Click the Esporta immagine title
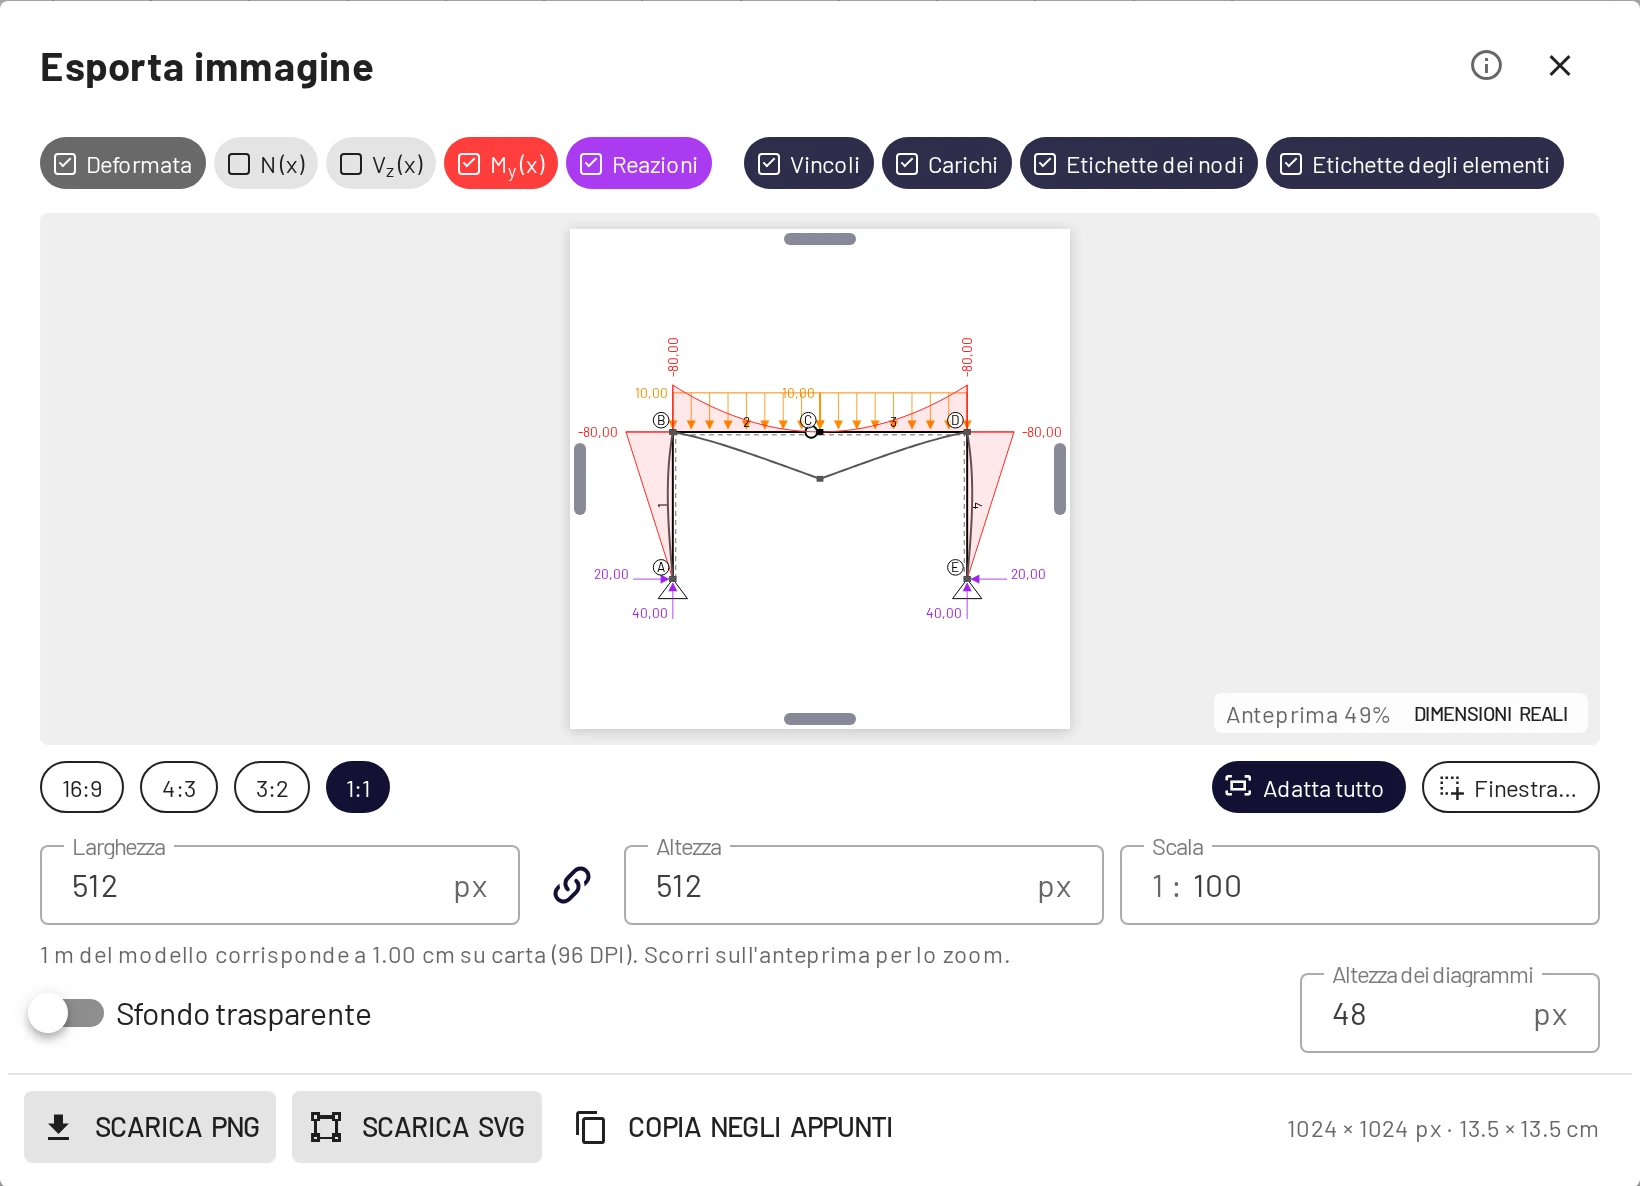Screen dimensions: 1640x1186 207,67
